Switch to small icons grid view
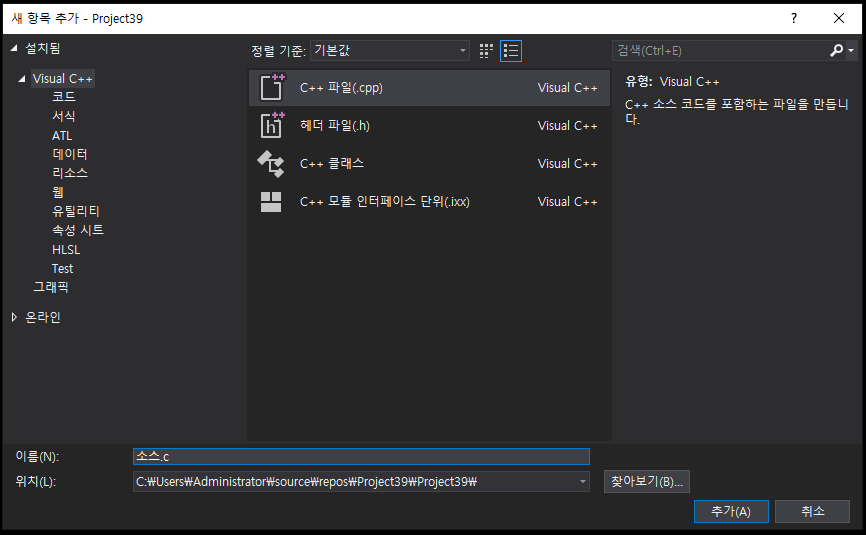Image resolution: width=866 pixels, height=535 pixels. (486, 51)
